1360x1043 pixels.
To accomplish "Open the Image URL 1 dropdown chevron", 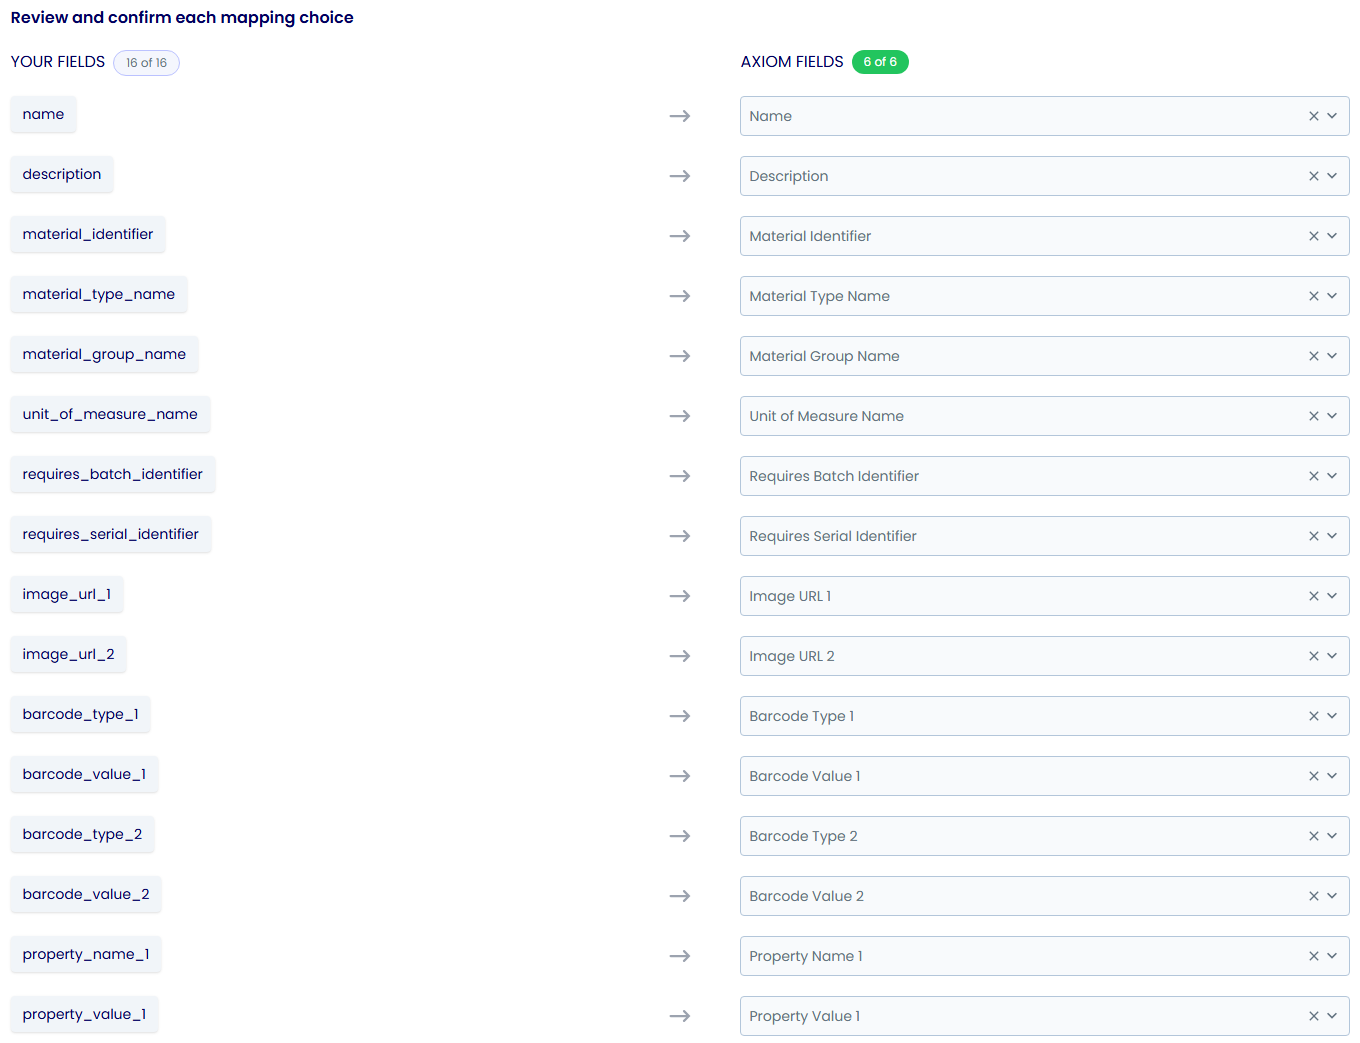I will point(1332,596).
